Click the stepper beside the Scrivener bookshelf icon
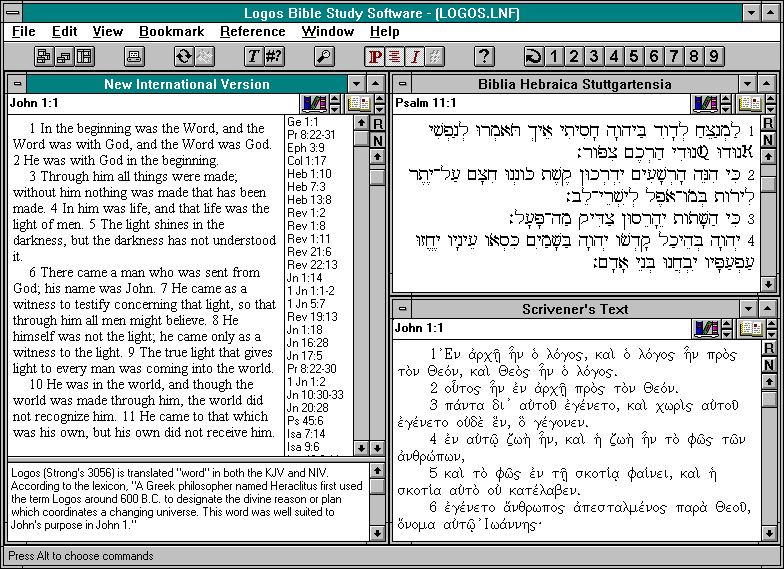The height and width of the screenshot is (569, 784). click(726, 328)
